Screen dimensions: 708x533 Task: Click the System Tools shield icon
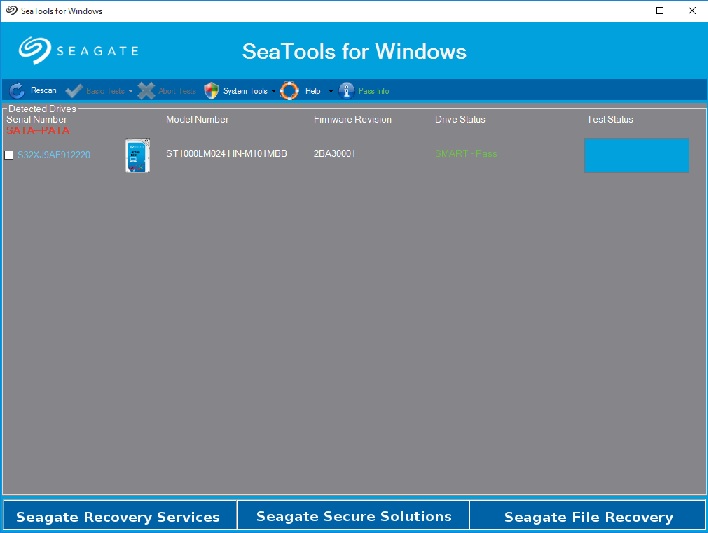coord(211,91)
